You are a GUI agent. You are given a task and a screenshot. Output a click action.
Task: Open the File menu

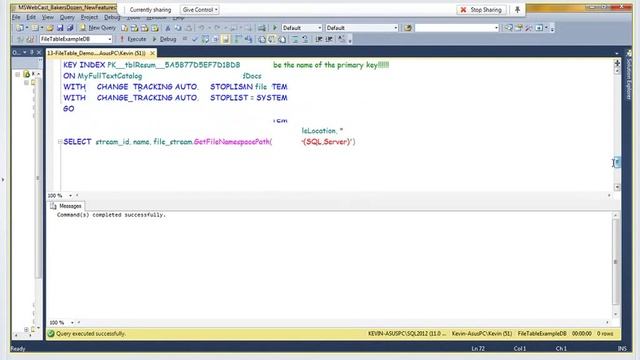[x=16, y=17]
